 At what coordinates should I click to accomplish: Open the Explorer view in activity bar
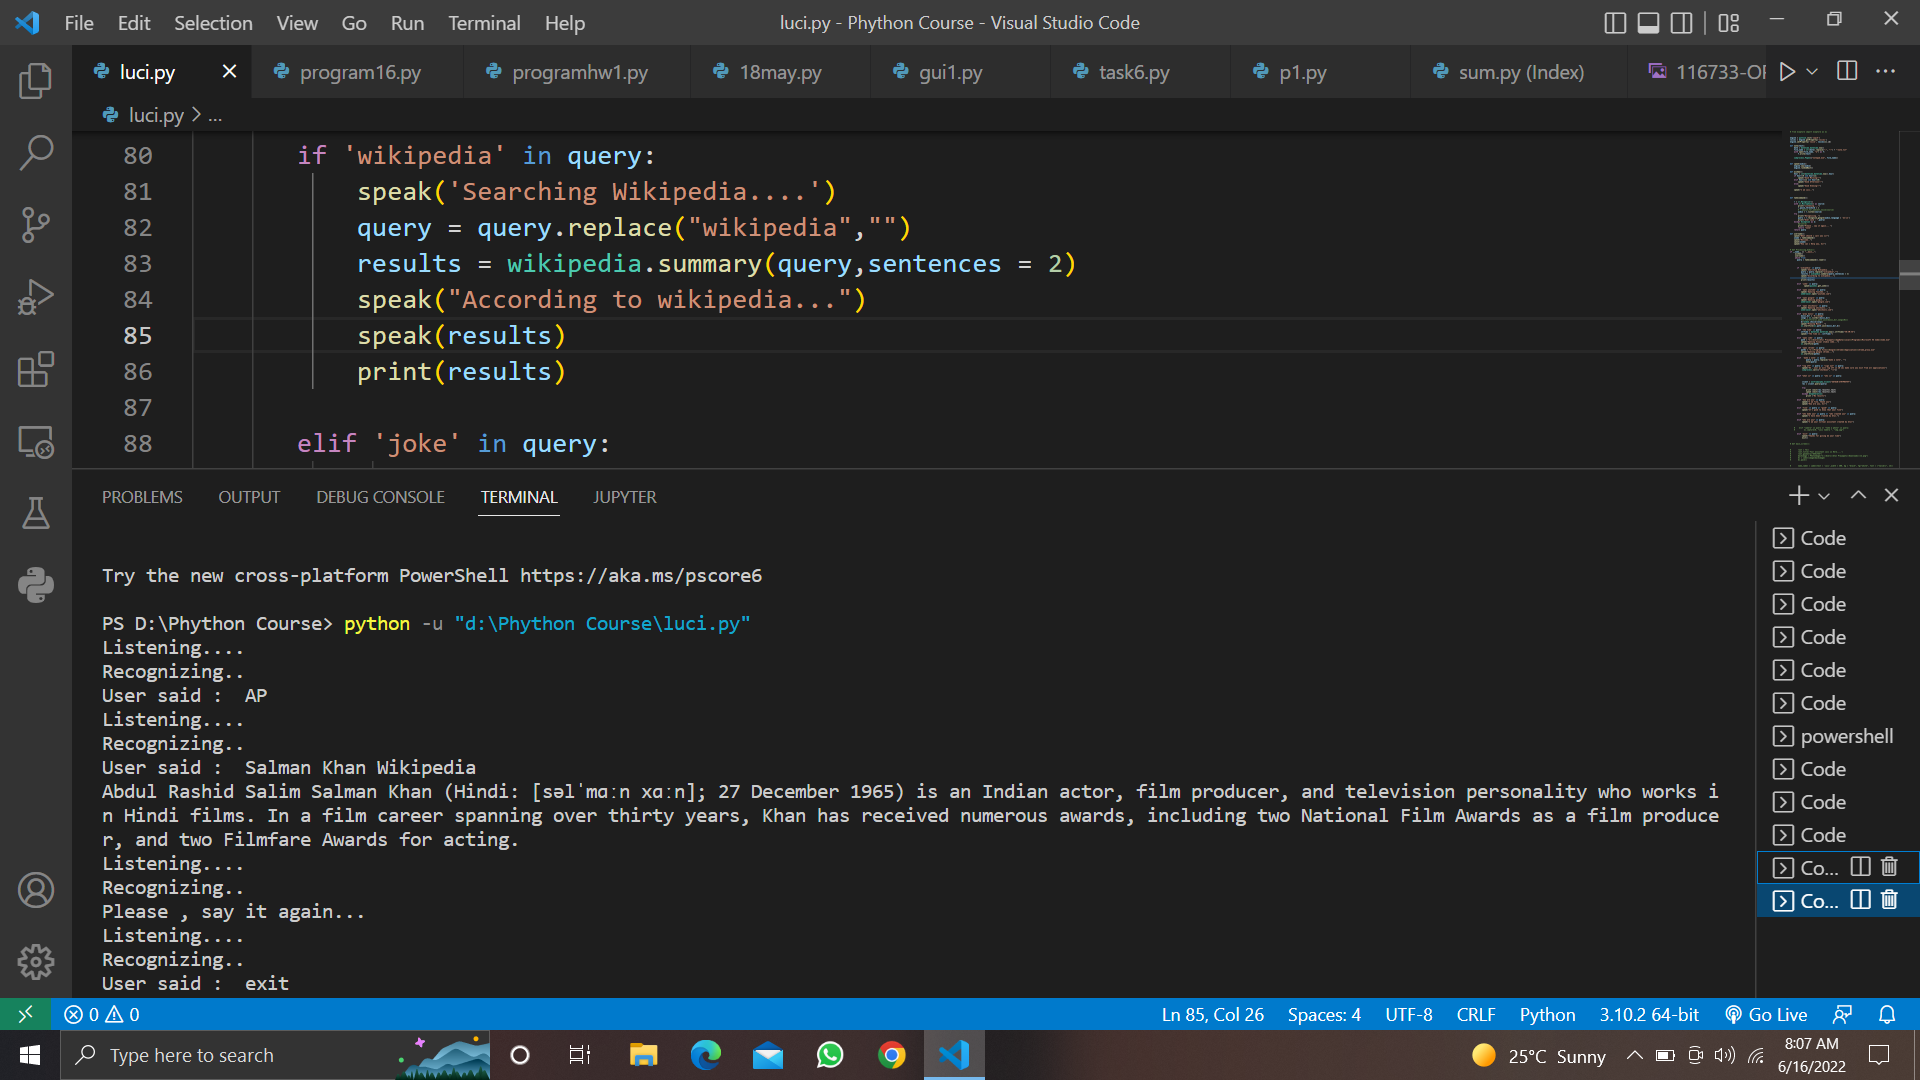click(x=36, y=81)
